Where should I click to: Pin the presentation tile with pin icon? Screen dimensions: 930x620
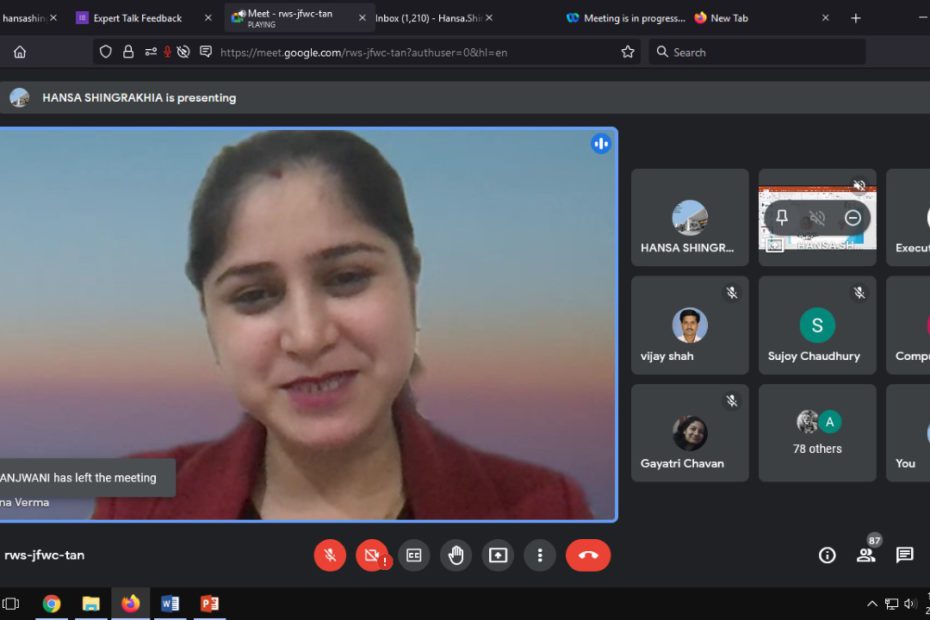click(782, 218)
